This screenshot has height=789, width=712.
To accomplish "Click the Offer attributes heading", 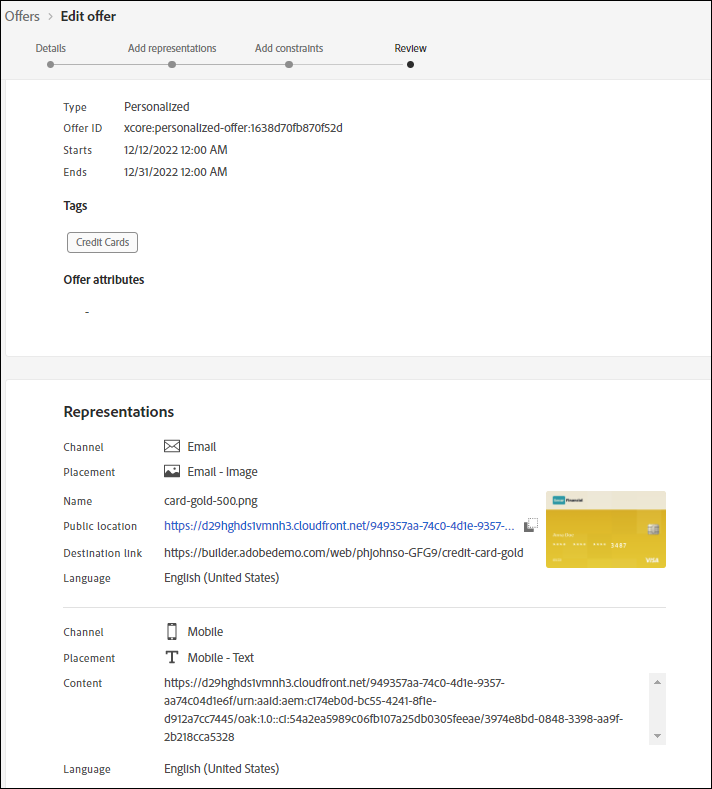I will (x=104, y=280).
